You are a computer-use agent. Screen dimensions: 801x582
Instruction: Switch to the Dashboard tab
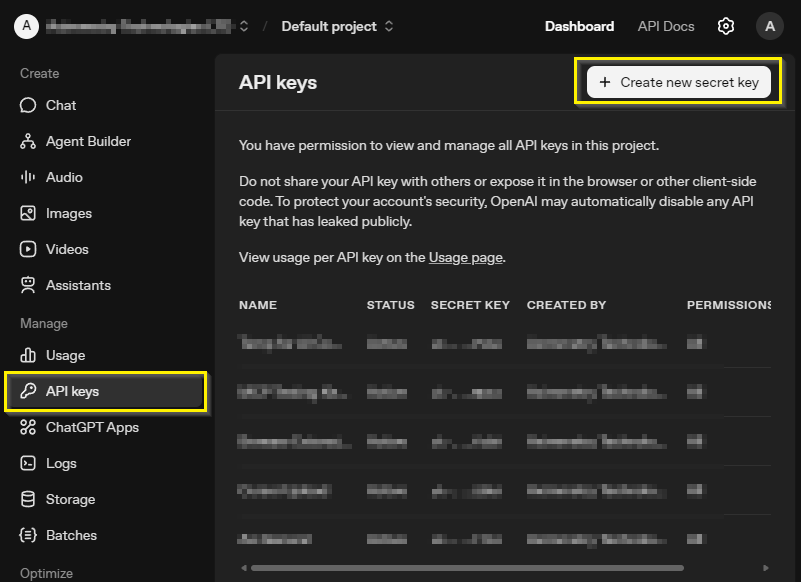579,26
